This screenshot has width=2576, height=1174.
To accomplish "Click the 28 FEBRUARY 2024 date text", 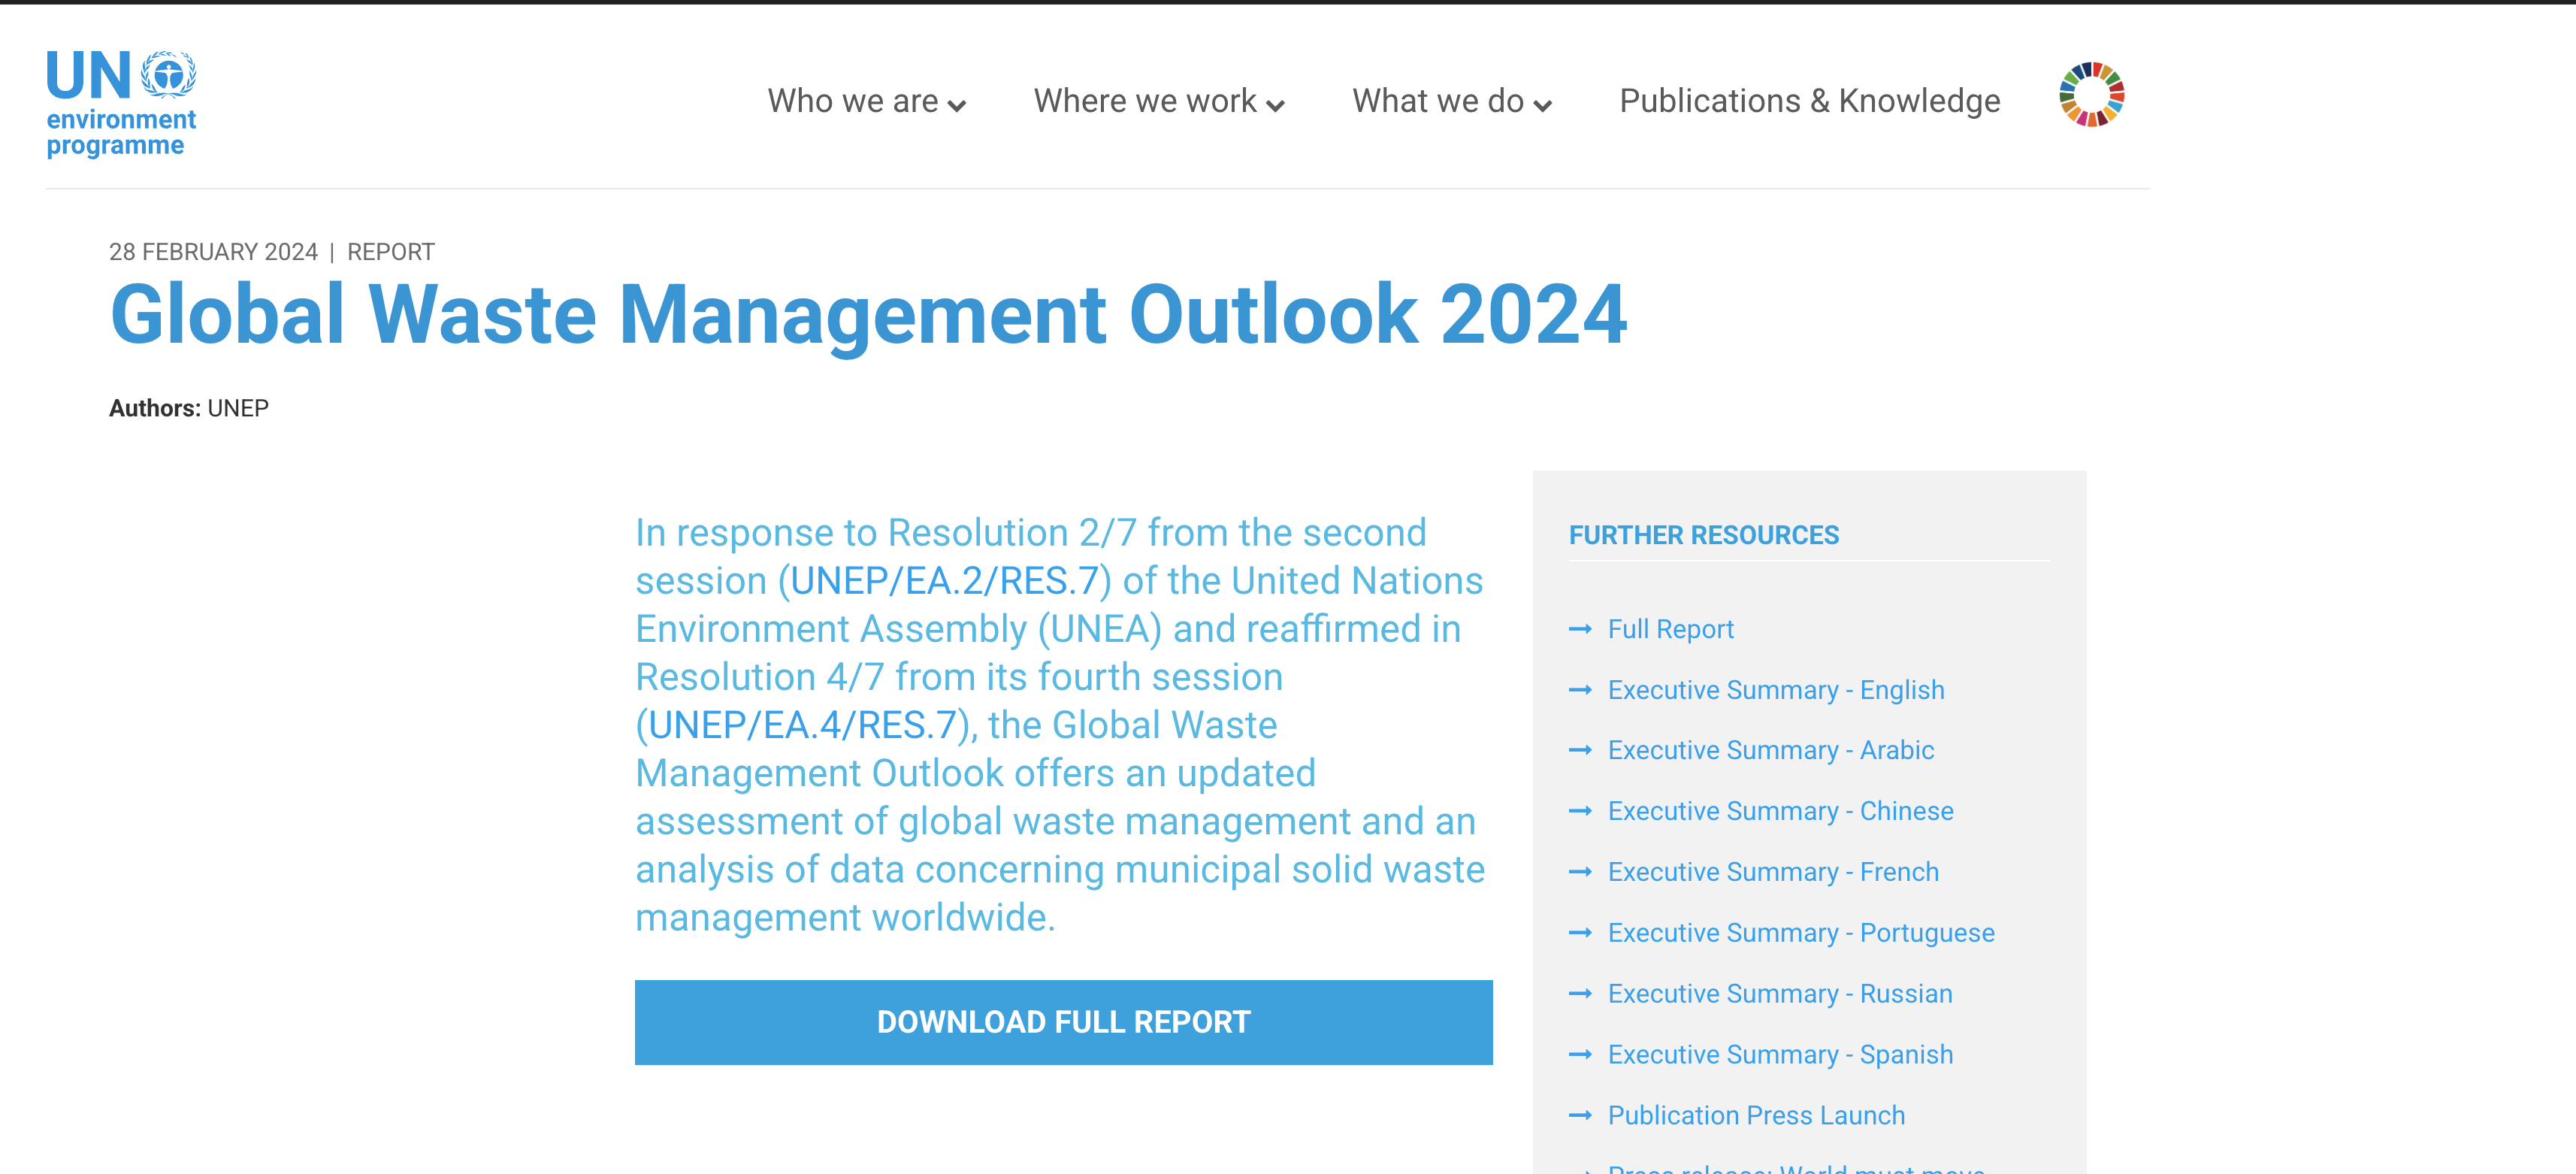I will (x=213, y=252).
